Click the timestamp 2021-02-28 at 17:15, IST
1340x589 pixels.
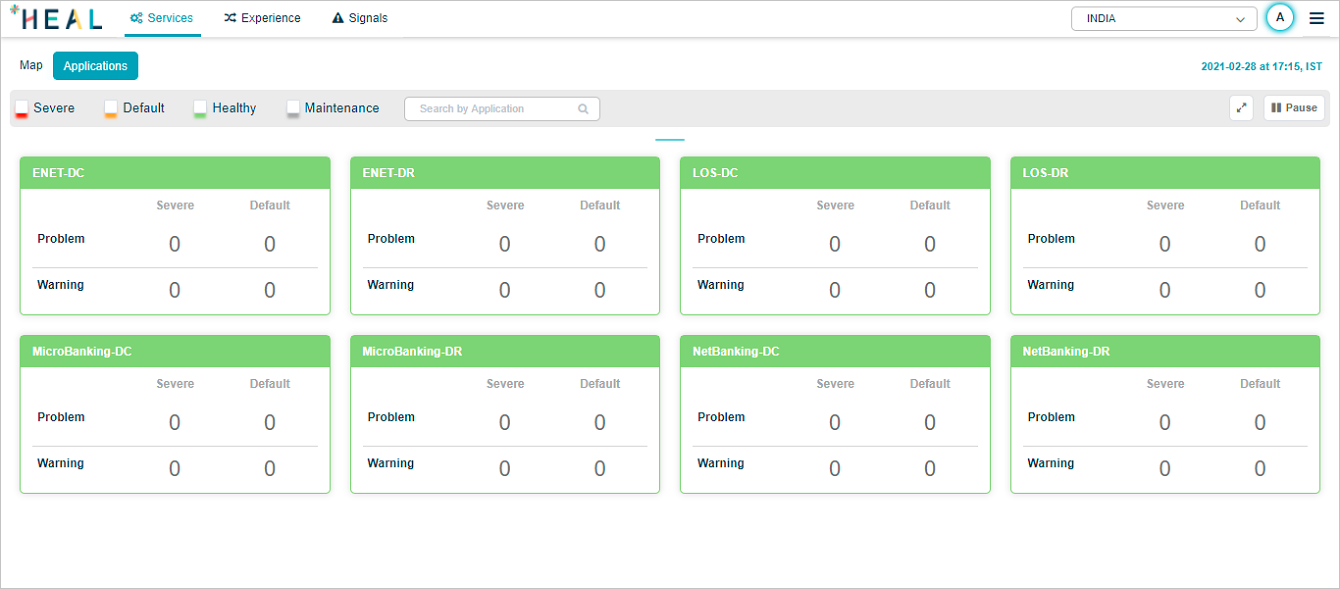point(1261,66)
